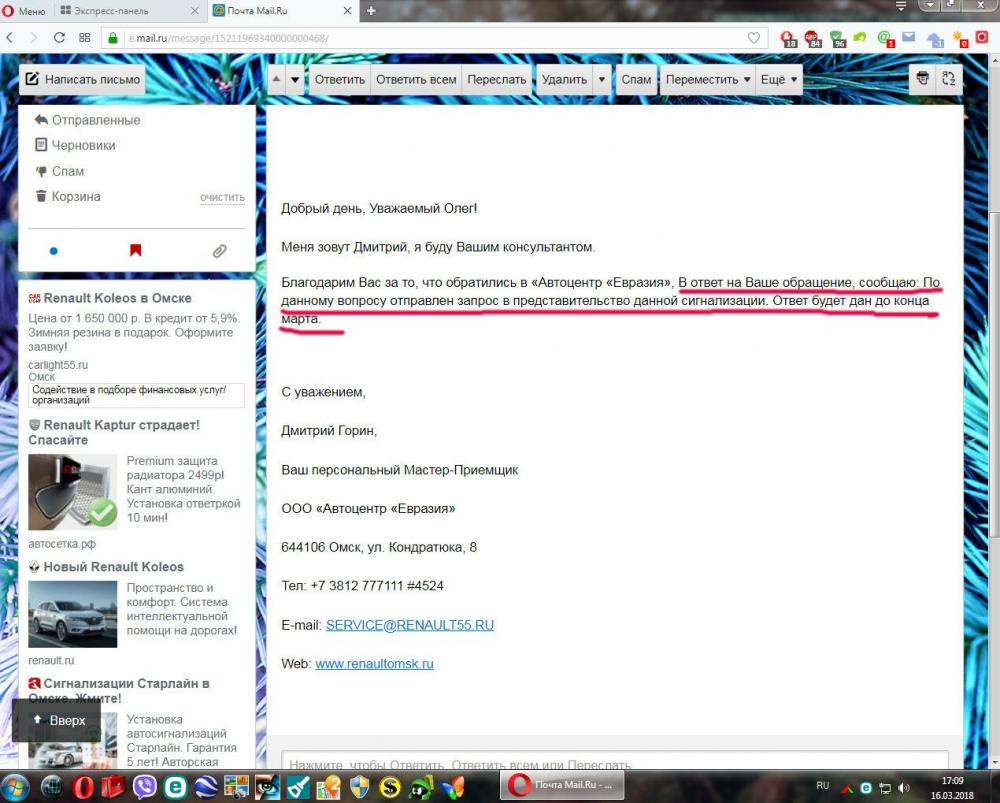
Task: Add page to bookmarks heart icon
Action: coord(754,38)
